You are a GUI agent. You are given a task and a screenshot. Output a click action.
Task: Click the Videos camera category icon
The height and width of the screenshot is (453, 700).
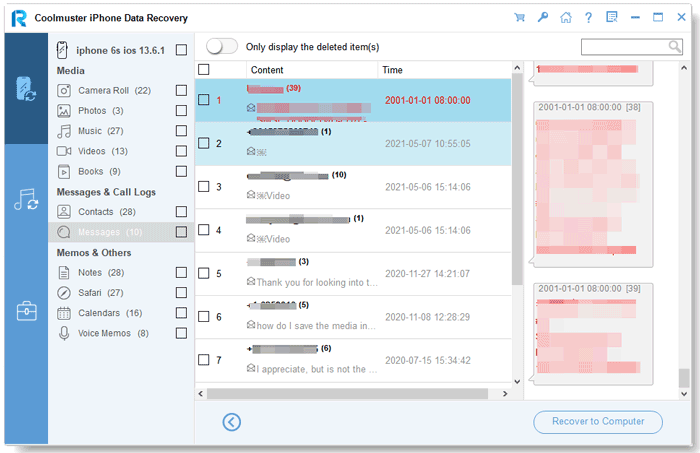point(64,151)
